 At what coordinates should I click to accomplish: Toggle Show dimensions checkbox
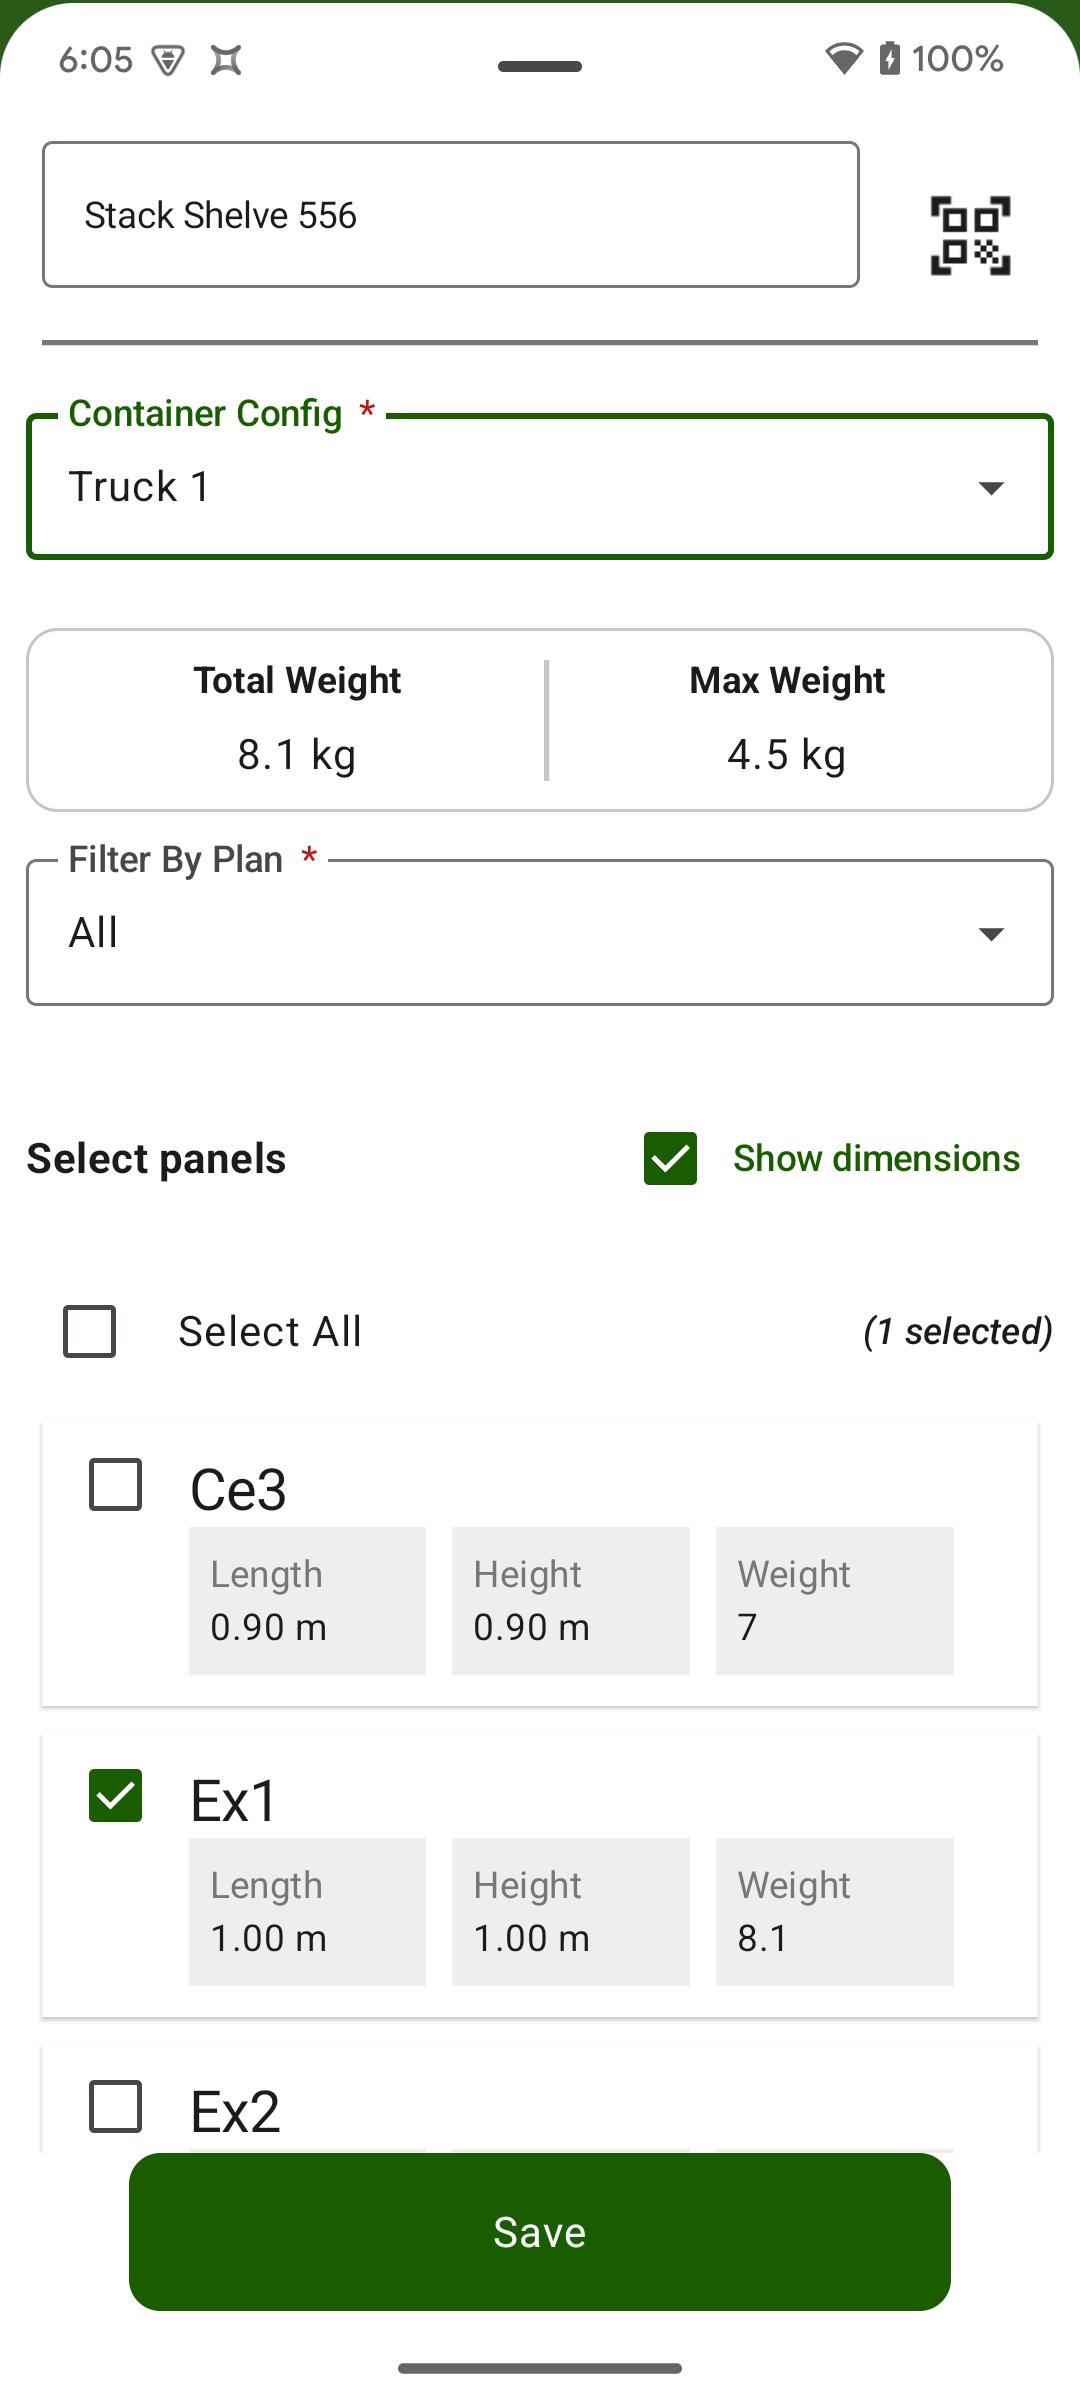click(x=670, y=1159)
